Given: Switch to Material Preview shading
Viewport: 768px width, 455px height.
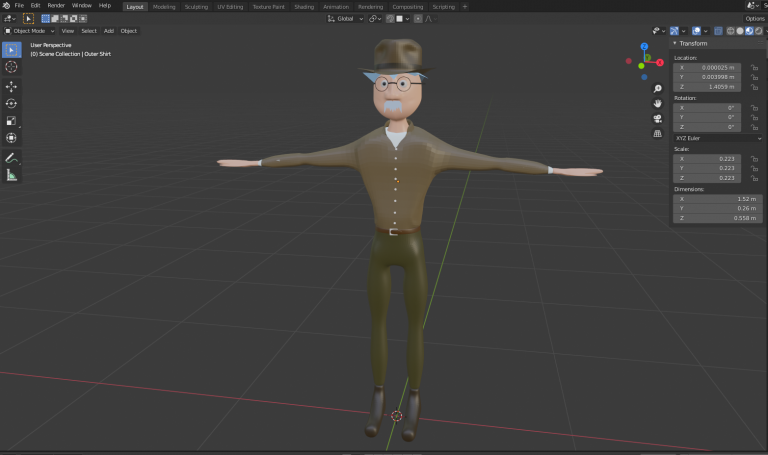Looking at the screenshot, I should [x=749, y=31].
